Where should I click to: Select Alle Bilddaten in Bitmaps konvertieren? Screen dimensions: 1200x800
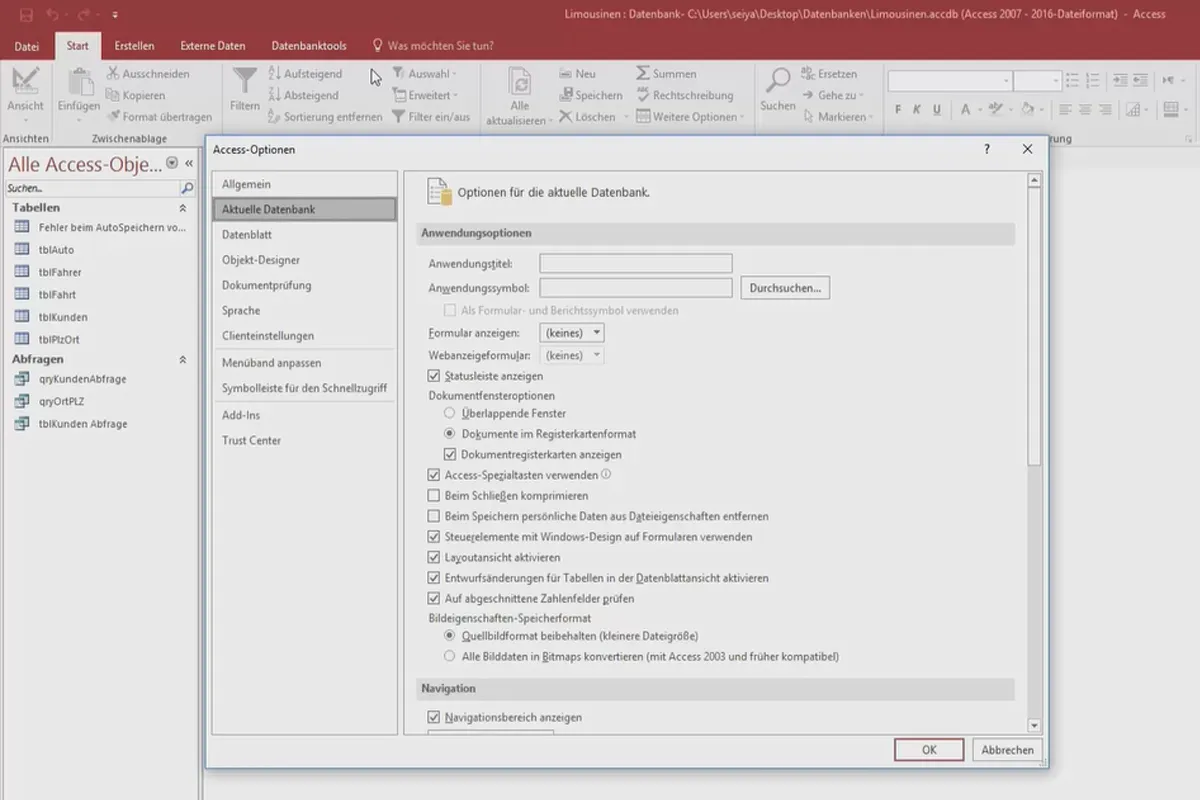pyautogui.click(x=450, y=657)
